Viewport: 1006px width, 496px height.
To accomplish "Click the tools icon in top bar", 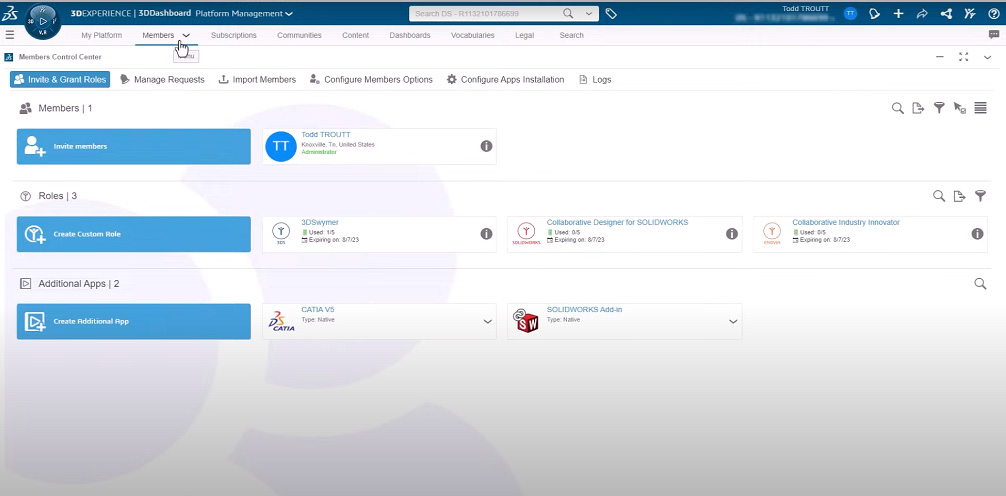I will point(970,13).
